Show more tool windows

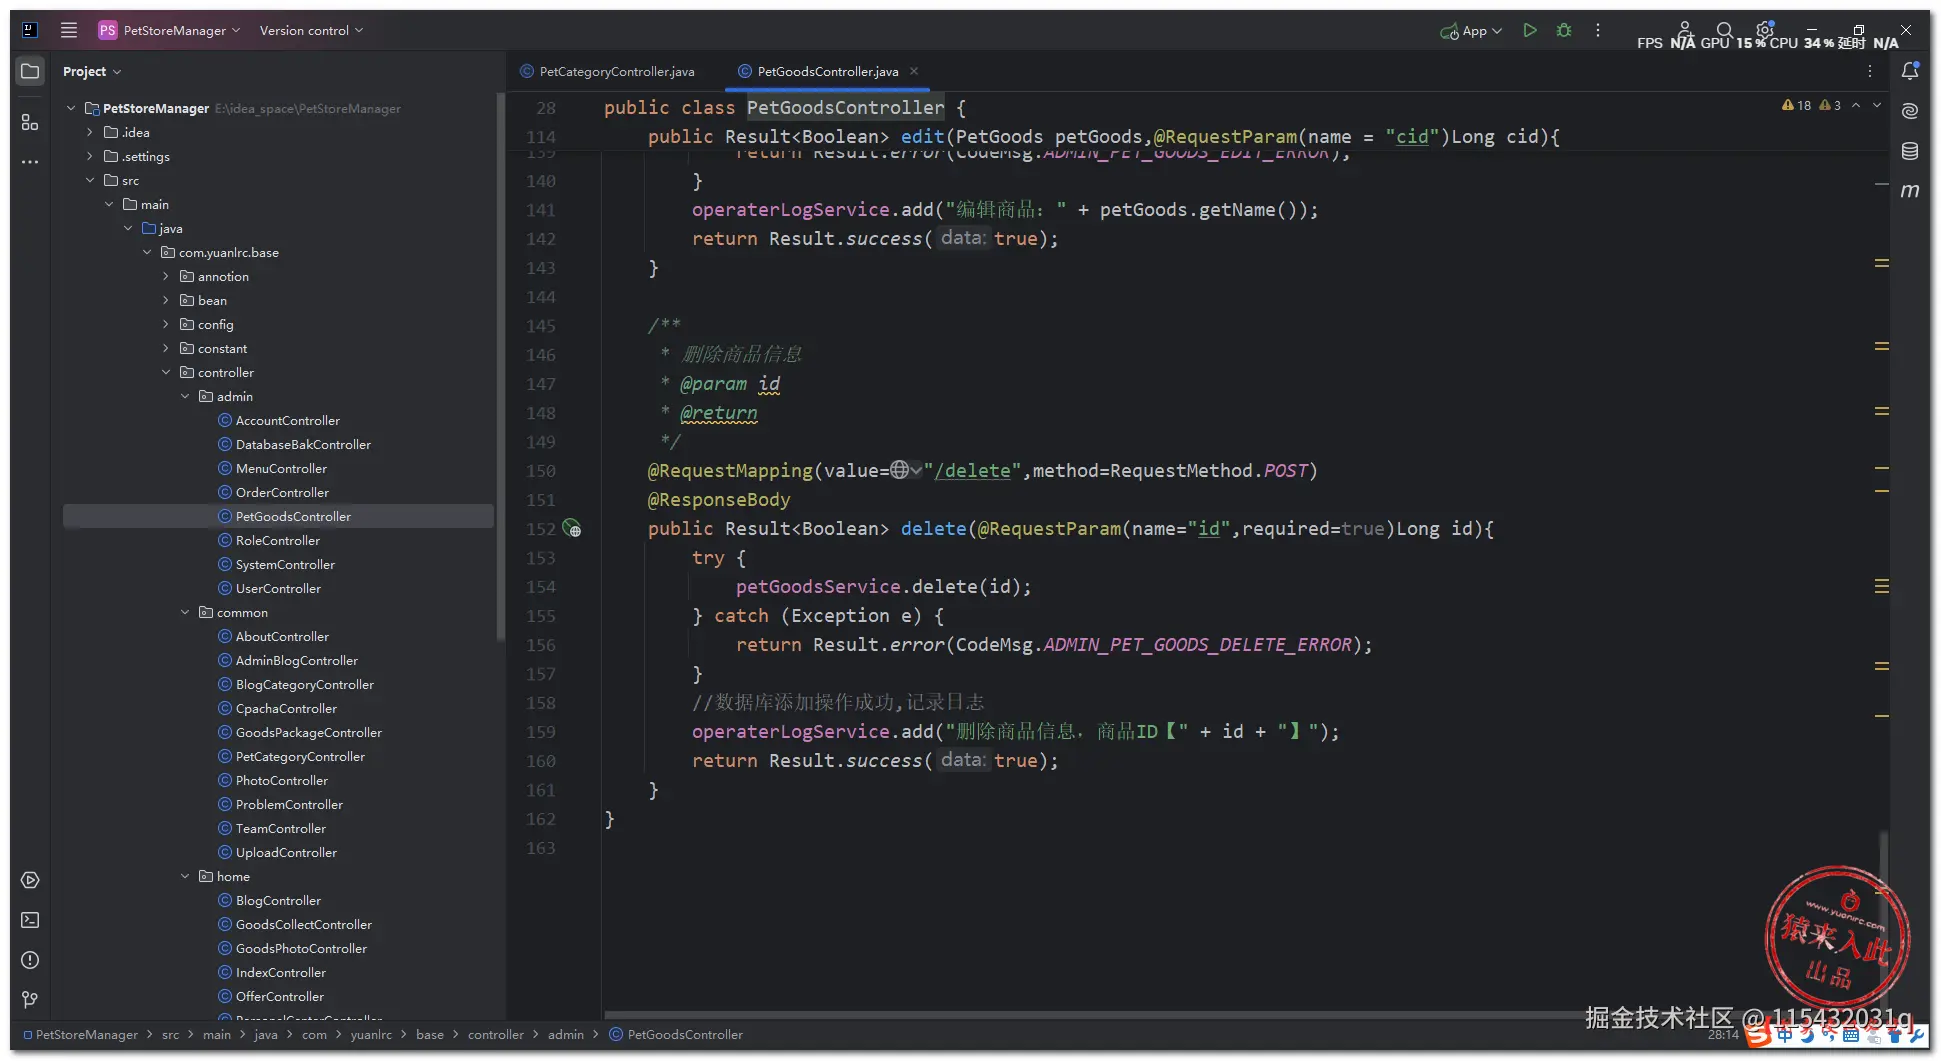[30, 162]
